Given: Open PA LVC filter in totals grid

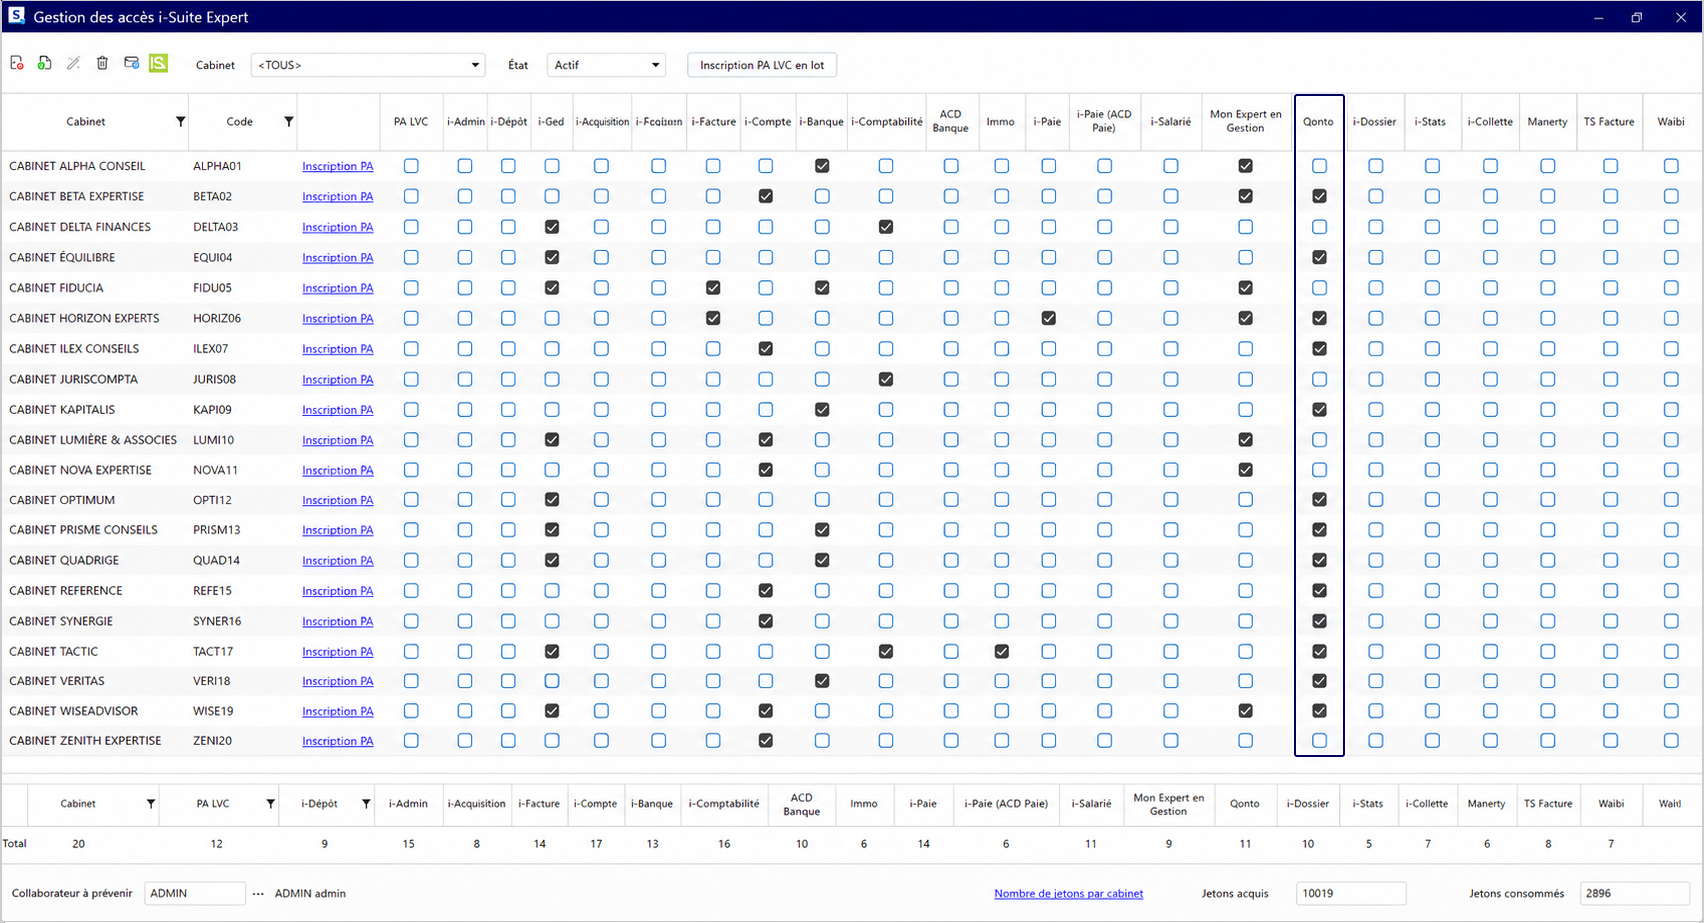Looking at the screenshot, I should click(270, 804).
